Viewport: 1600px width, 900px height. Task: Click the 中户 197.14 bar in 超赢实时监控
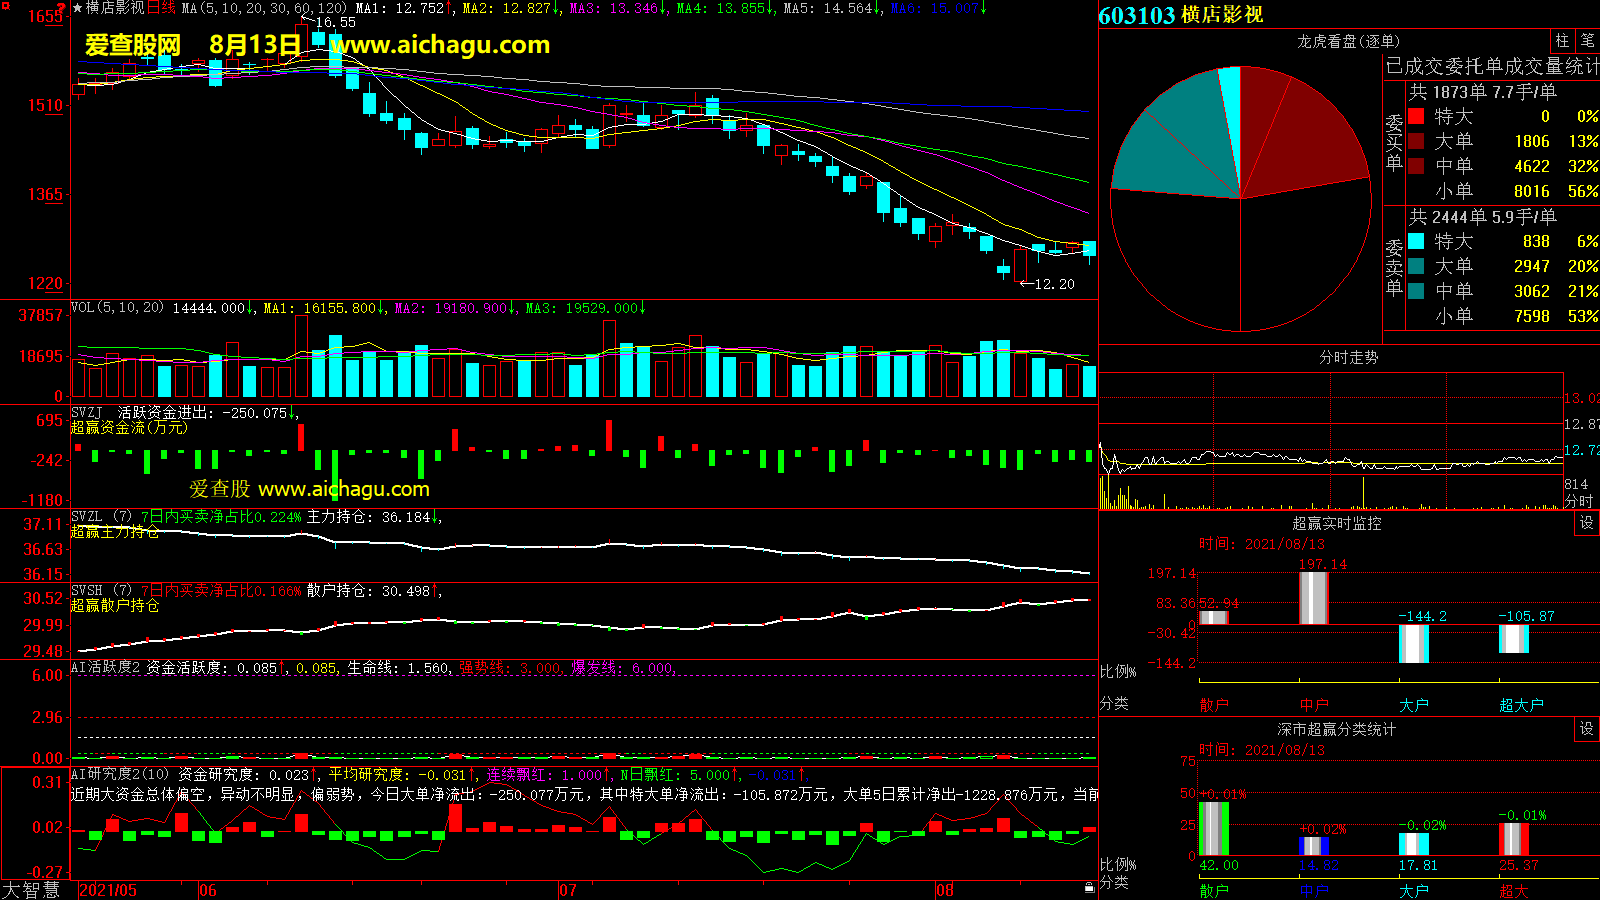pos(1313,598)
